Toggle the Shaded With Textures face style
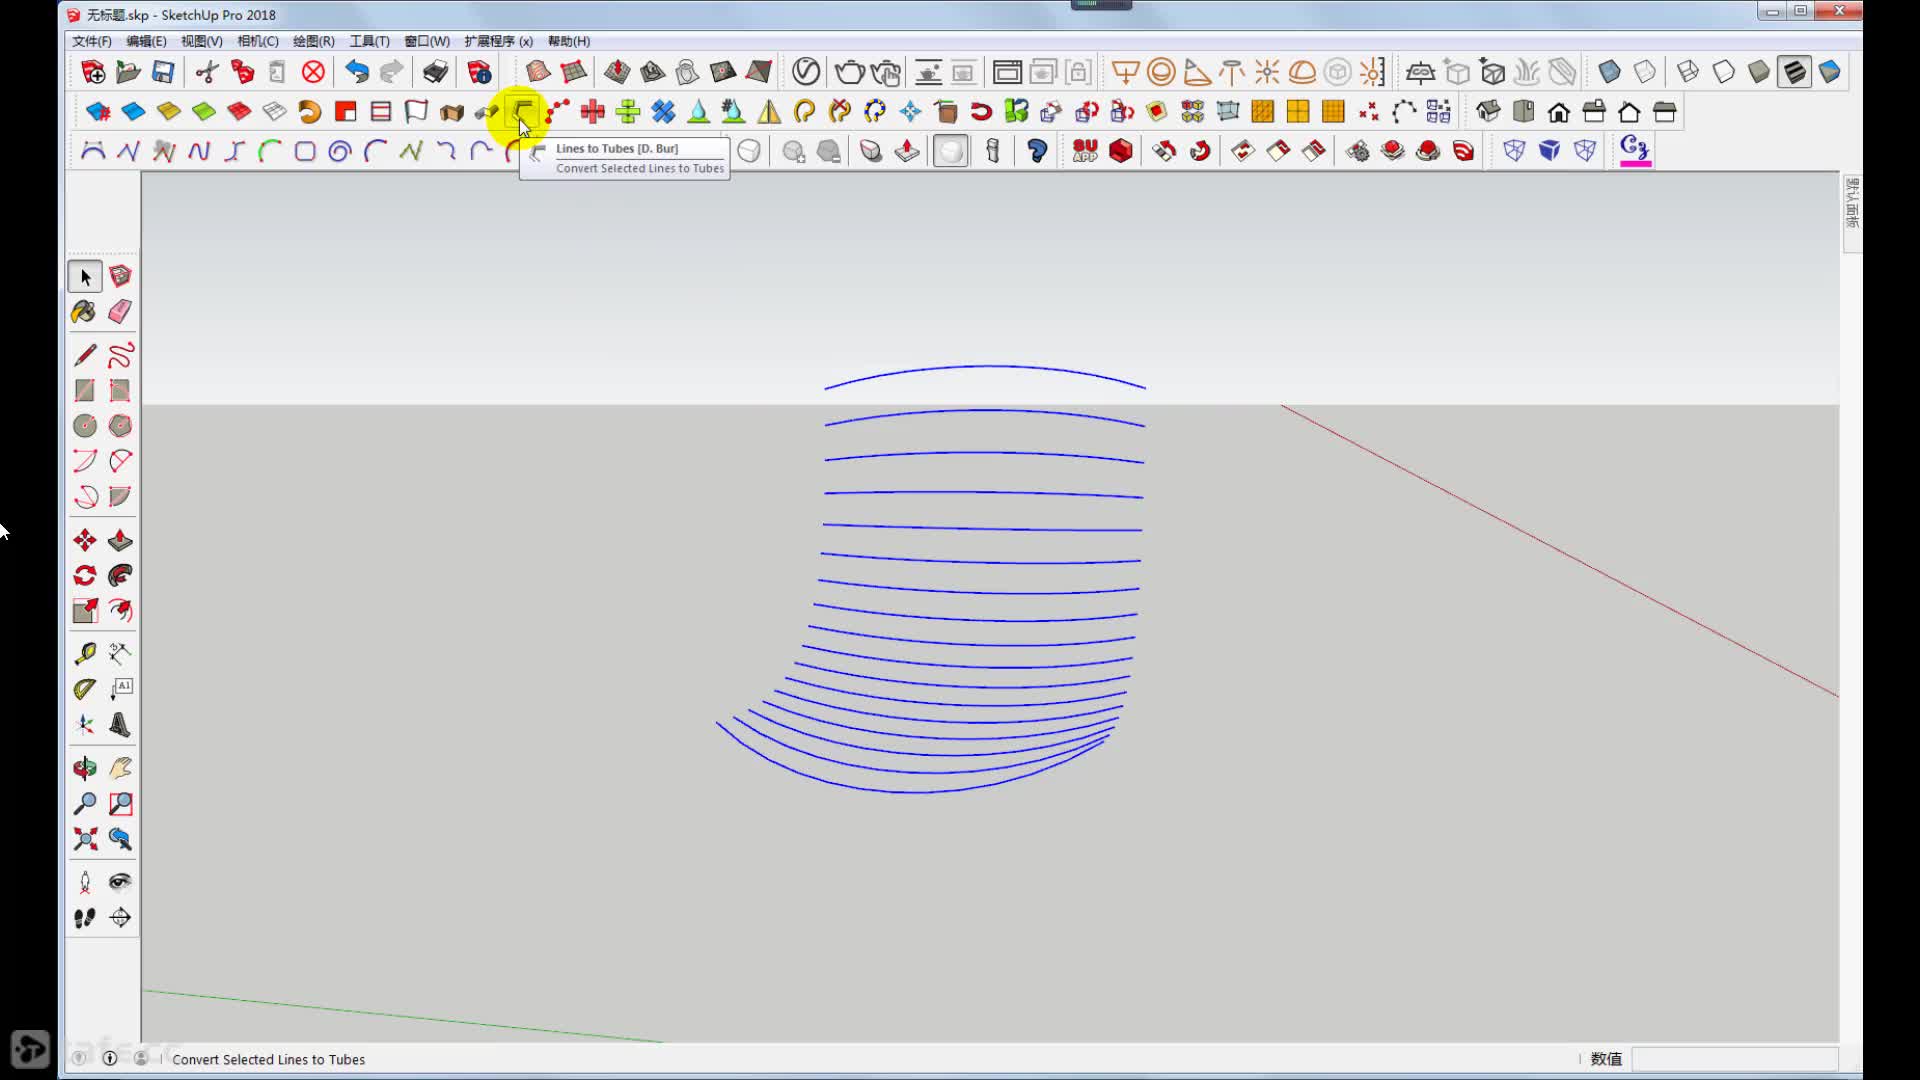The height and width of the screenshot is (1080, 1920). tap(1794, 72)
